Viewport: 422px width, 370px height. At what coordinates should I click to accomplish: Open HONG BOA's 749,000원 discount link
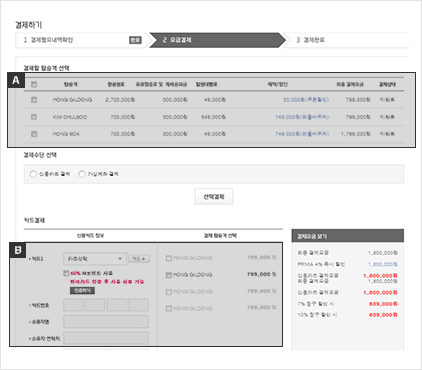[x=302, y=134]
